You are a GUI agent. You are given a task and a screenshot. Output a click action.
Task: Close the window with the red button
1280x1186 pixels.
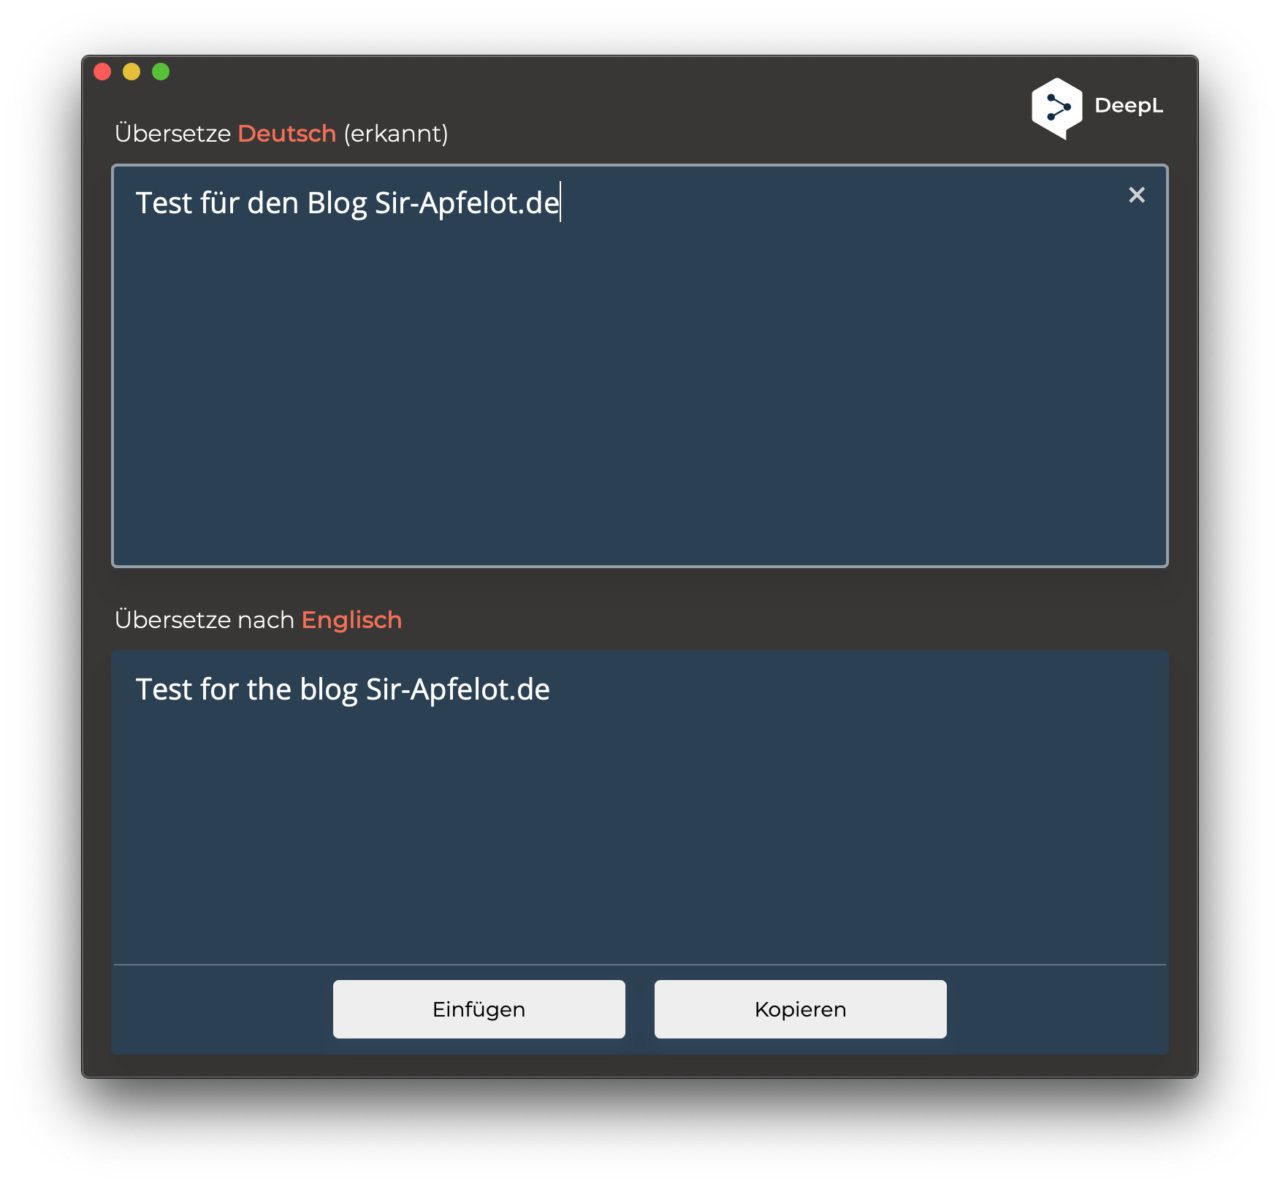tap(102, 71)
